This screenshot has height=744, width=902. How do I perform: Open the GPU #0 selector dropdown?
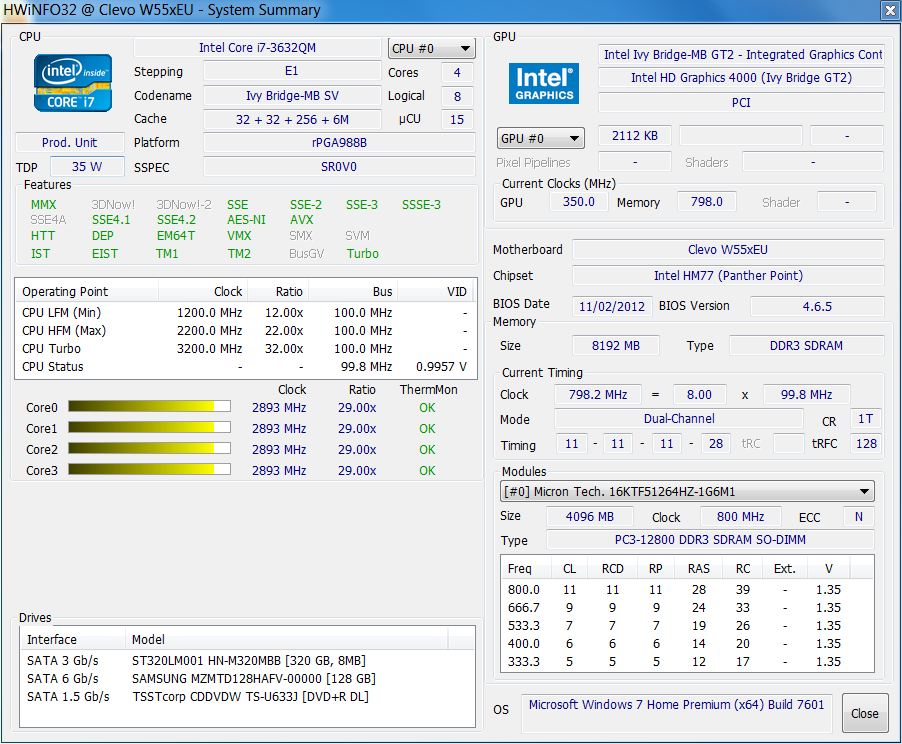click(540, 138)
